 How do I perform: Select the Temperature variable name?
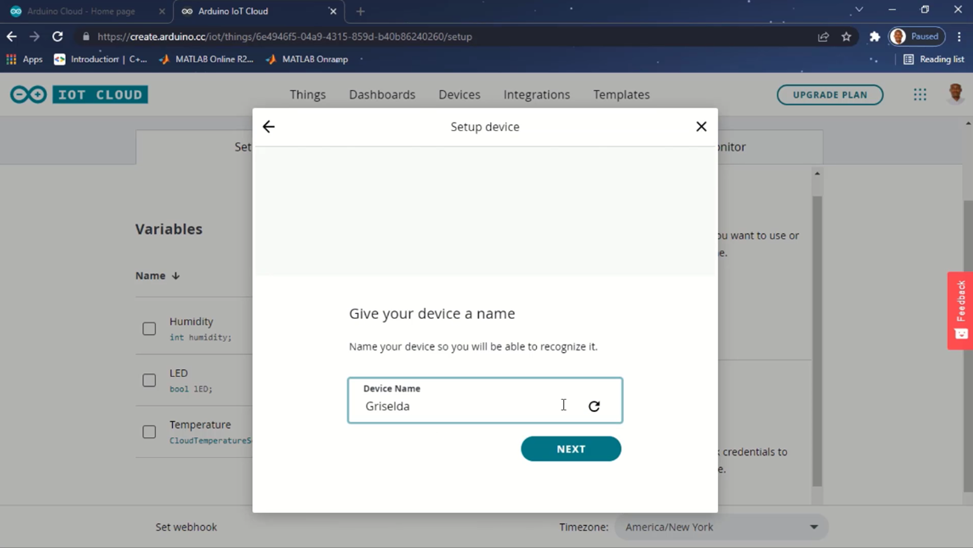[200, 424]
